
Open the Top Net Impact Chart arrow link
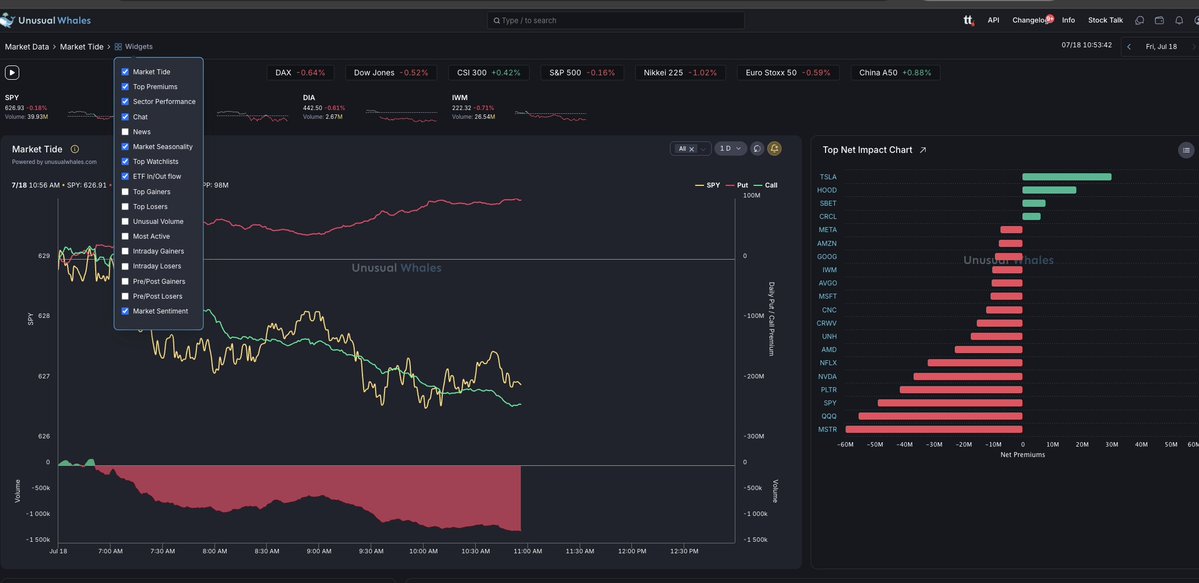tap(923, 150)
